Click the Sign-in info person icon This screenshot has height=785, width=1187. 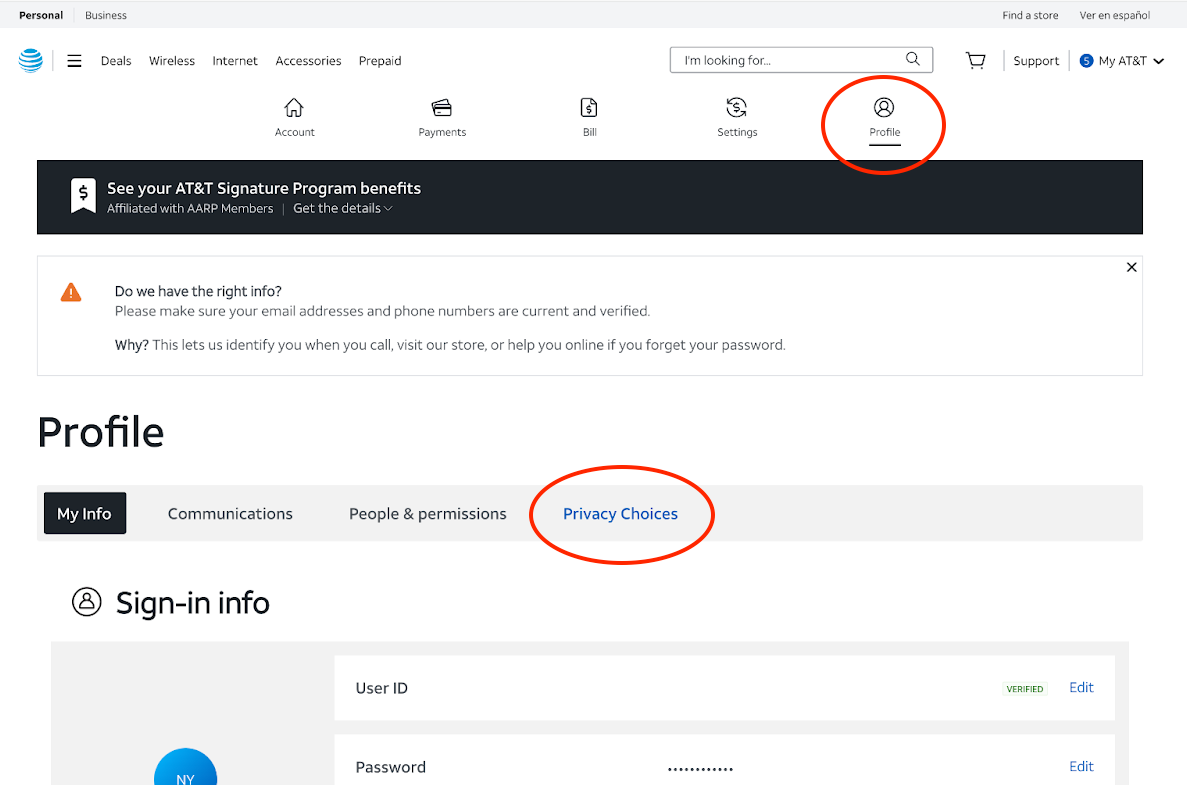coord(87,601)
